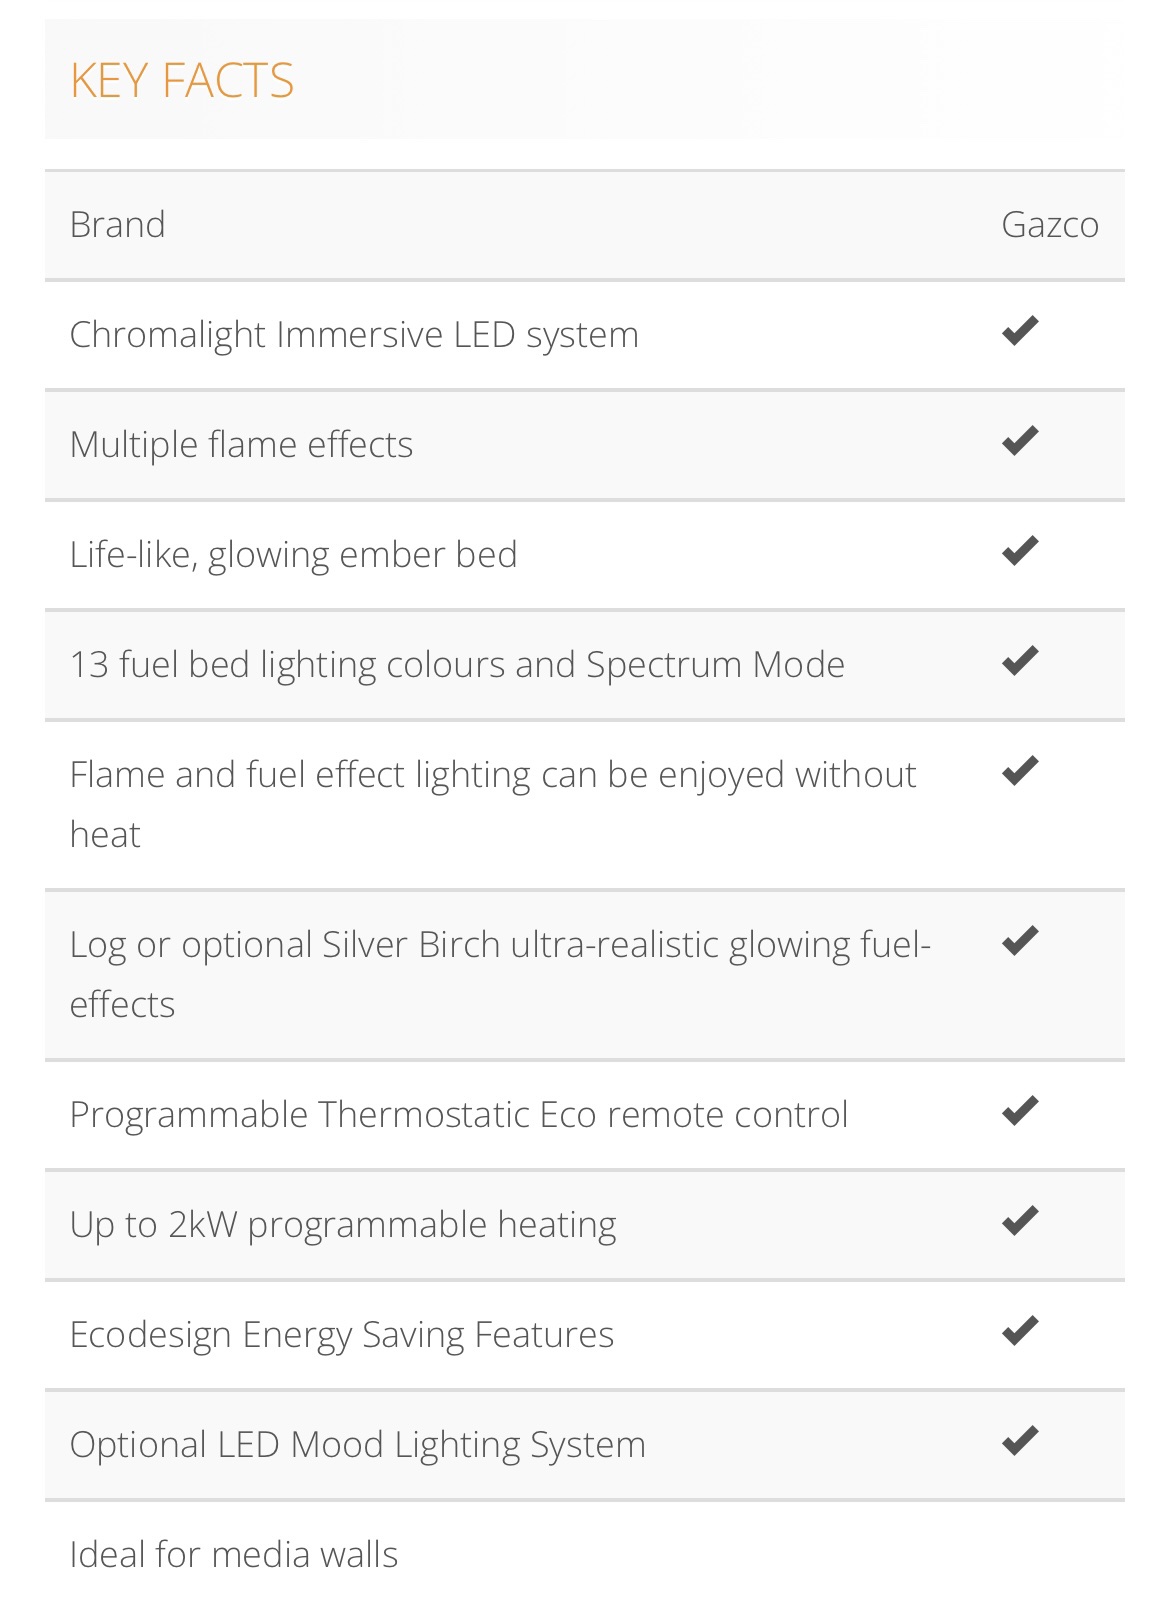The width and height of the screenshot is (1170, 1606).
Task: Click checkmark beside Silver Birch fuel-effects row
Action: click(1020, 941)
